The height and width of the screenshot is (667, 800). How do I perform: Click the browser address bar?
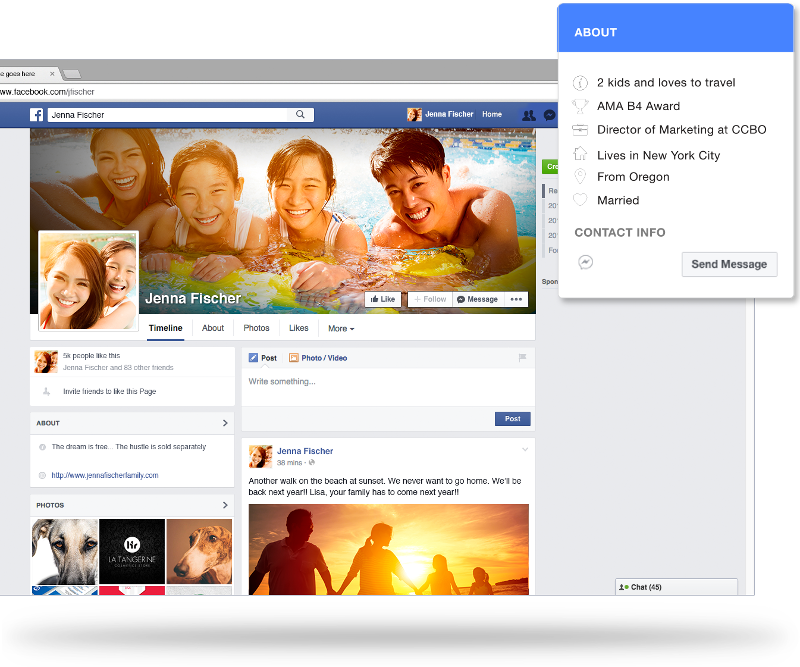pyautogui.click(x=279, y=92)
